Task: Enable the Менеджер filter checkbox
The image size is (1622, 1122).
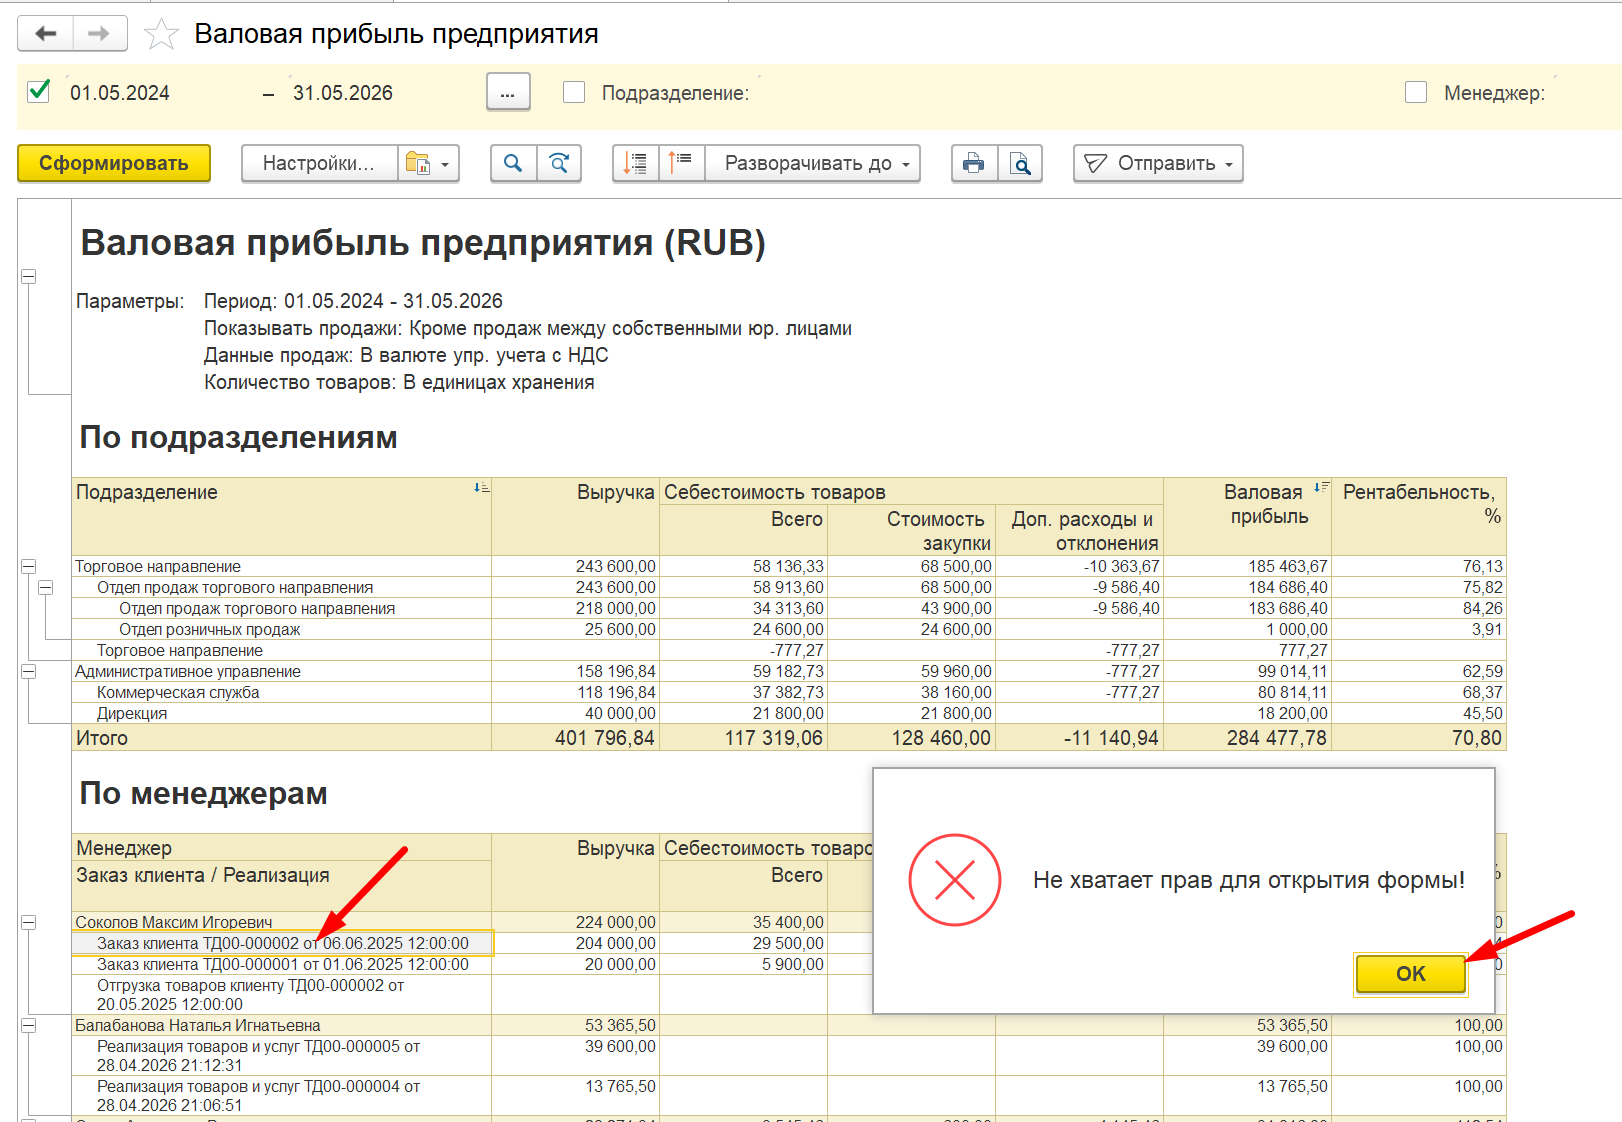Action: coord(1416,92)
